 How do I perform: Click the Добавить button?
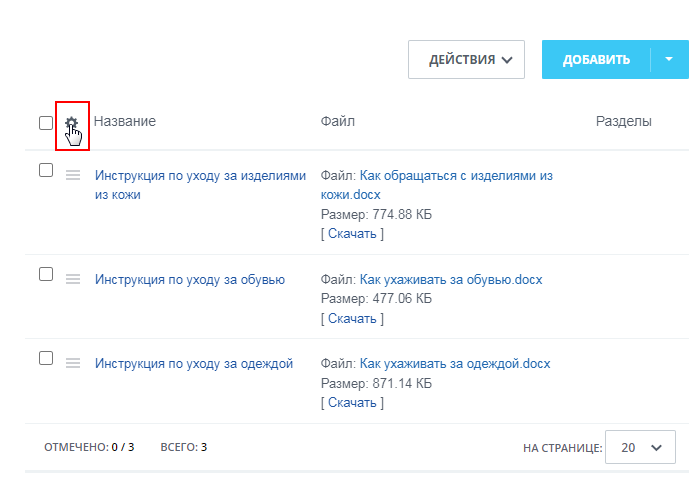(596, 60)
